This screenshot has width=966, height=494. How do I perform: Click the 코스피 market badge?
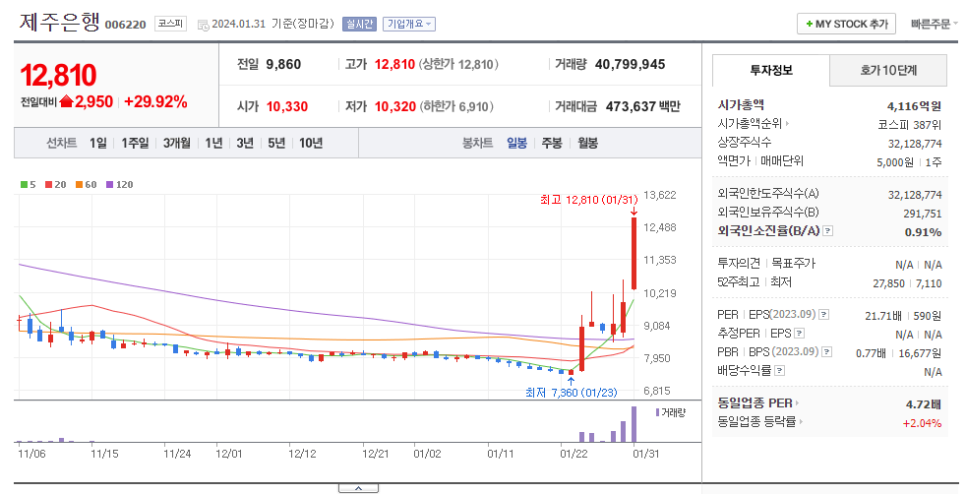[171, 24]
